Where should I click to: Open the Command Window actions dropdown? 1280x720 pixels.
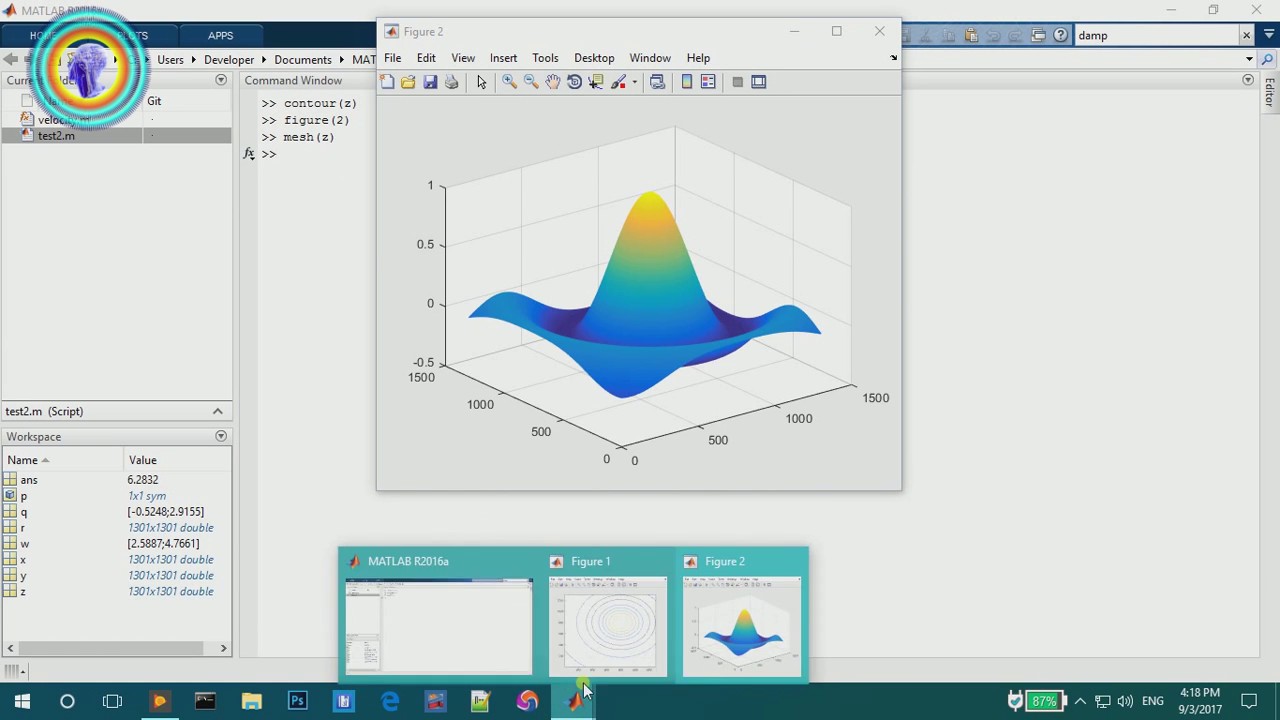tap(1248, 80)
